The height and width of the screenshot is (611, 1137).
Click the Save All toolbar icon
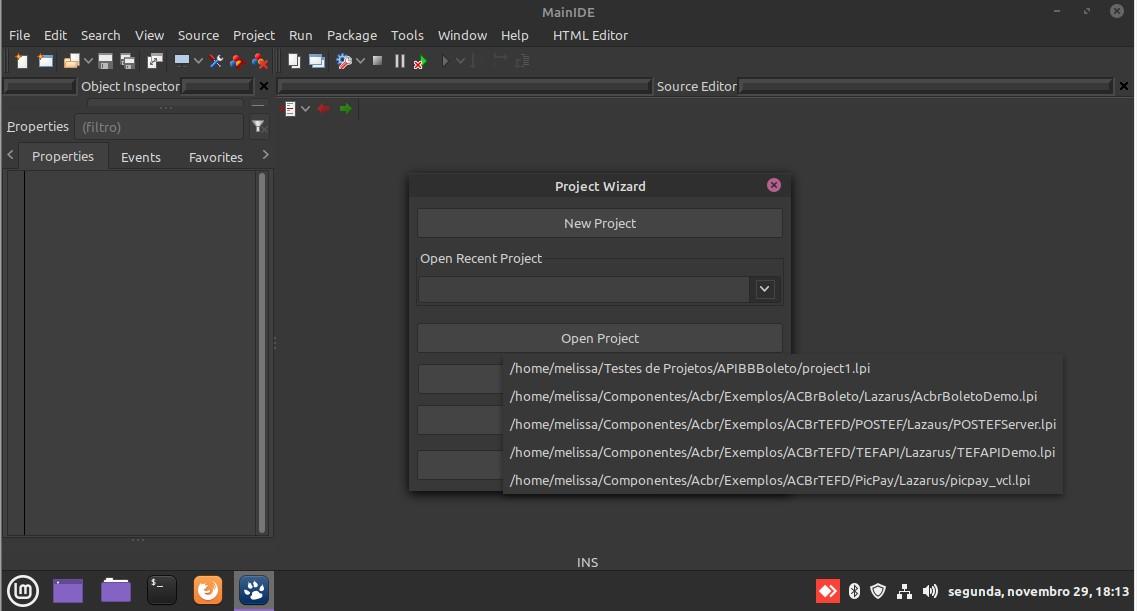pyautogui.click(x=128, y=62)
